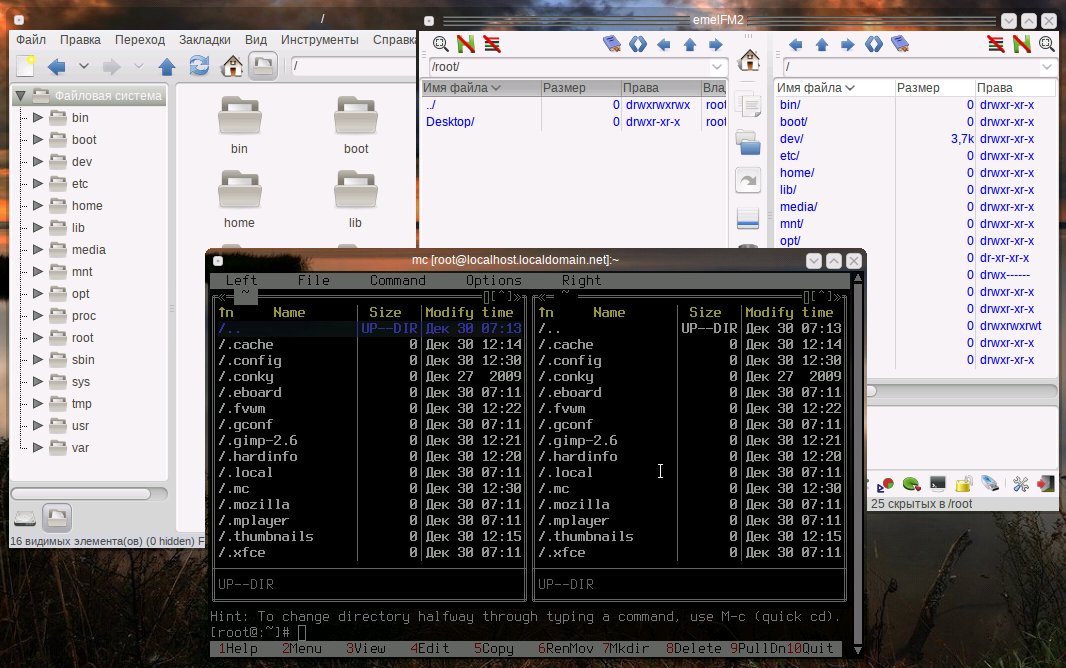Click emelFM2 center rename bar icon

point(749,219)
